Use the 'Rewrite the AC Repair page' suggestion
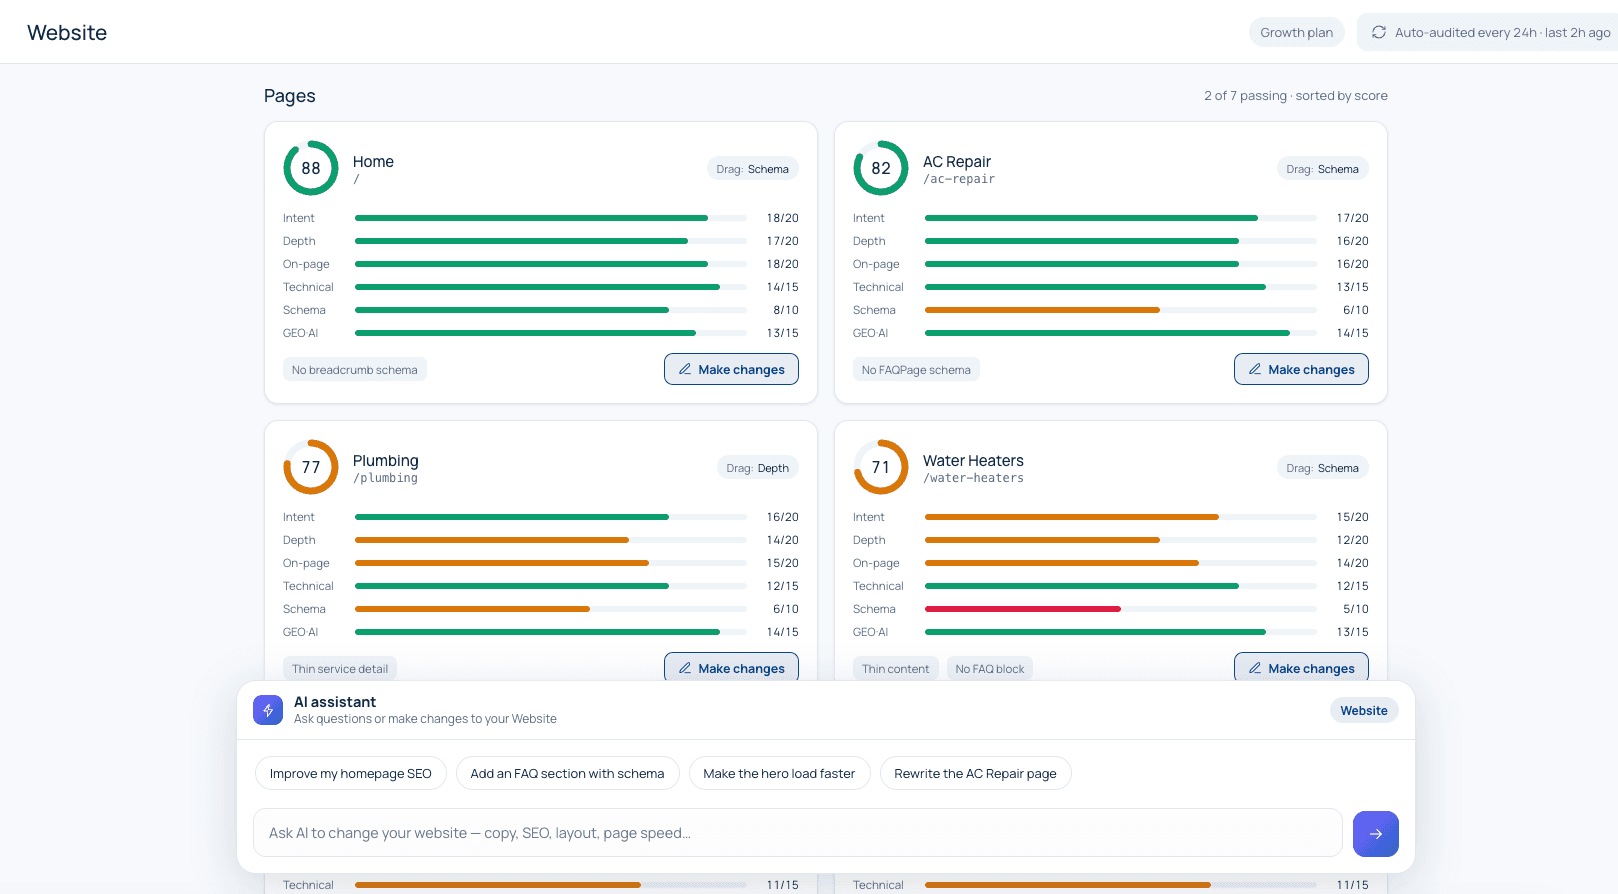Viewport: 1618px width, 894px height. pos(976,773)
